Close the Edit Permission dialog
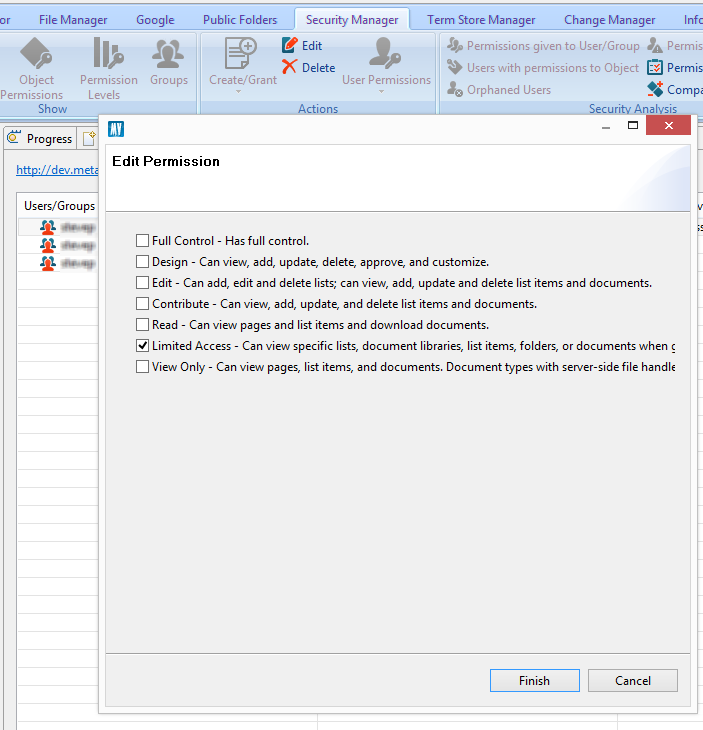The height and width of the screenshot is (730, 703). 669,125
